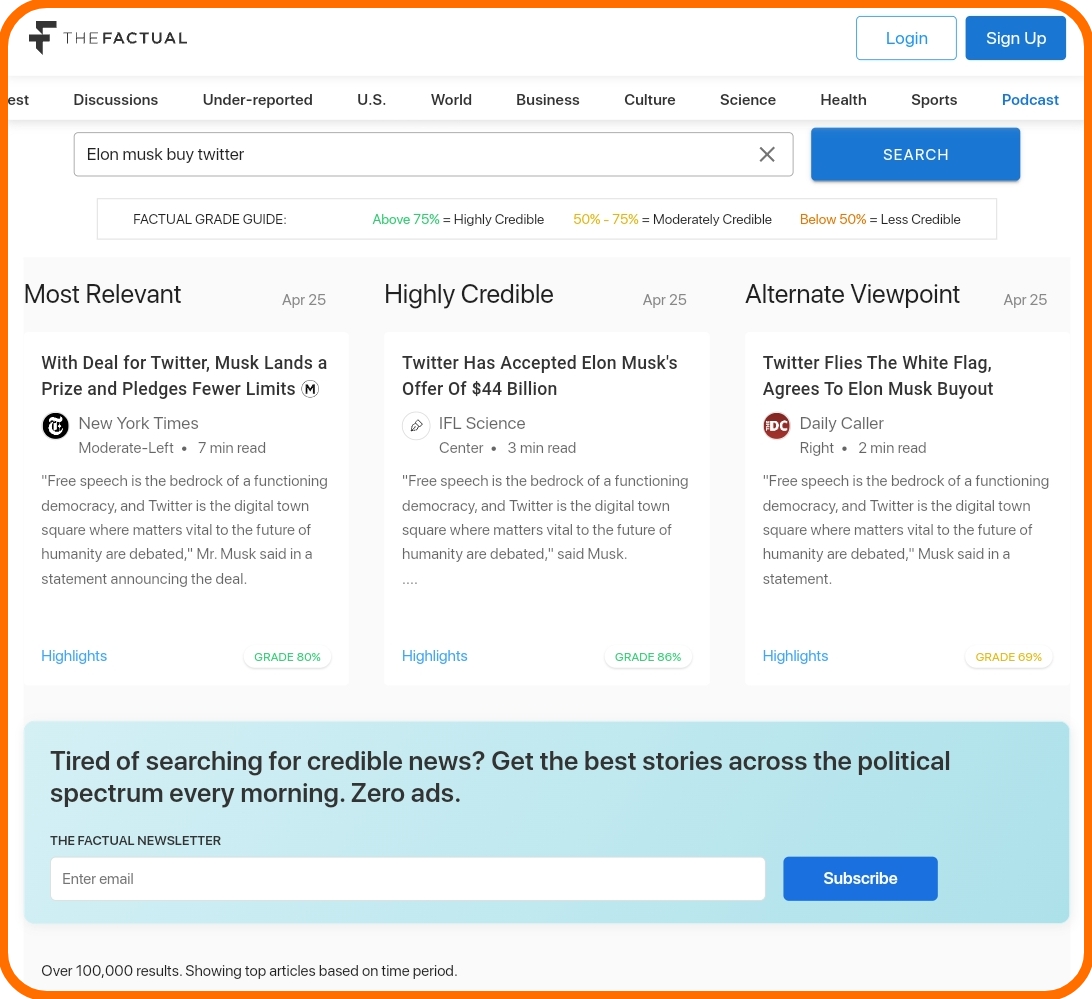Screen dimensions: 1092x999
Task: Click the 'Highly Credible' column heading
Action: [x=469, y=295]
